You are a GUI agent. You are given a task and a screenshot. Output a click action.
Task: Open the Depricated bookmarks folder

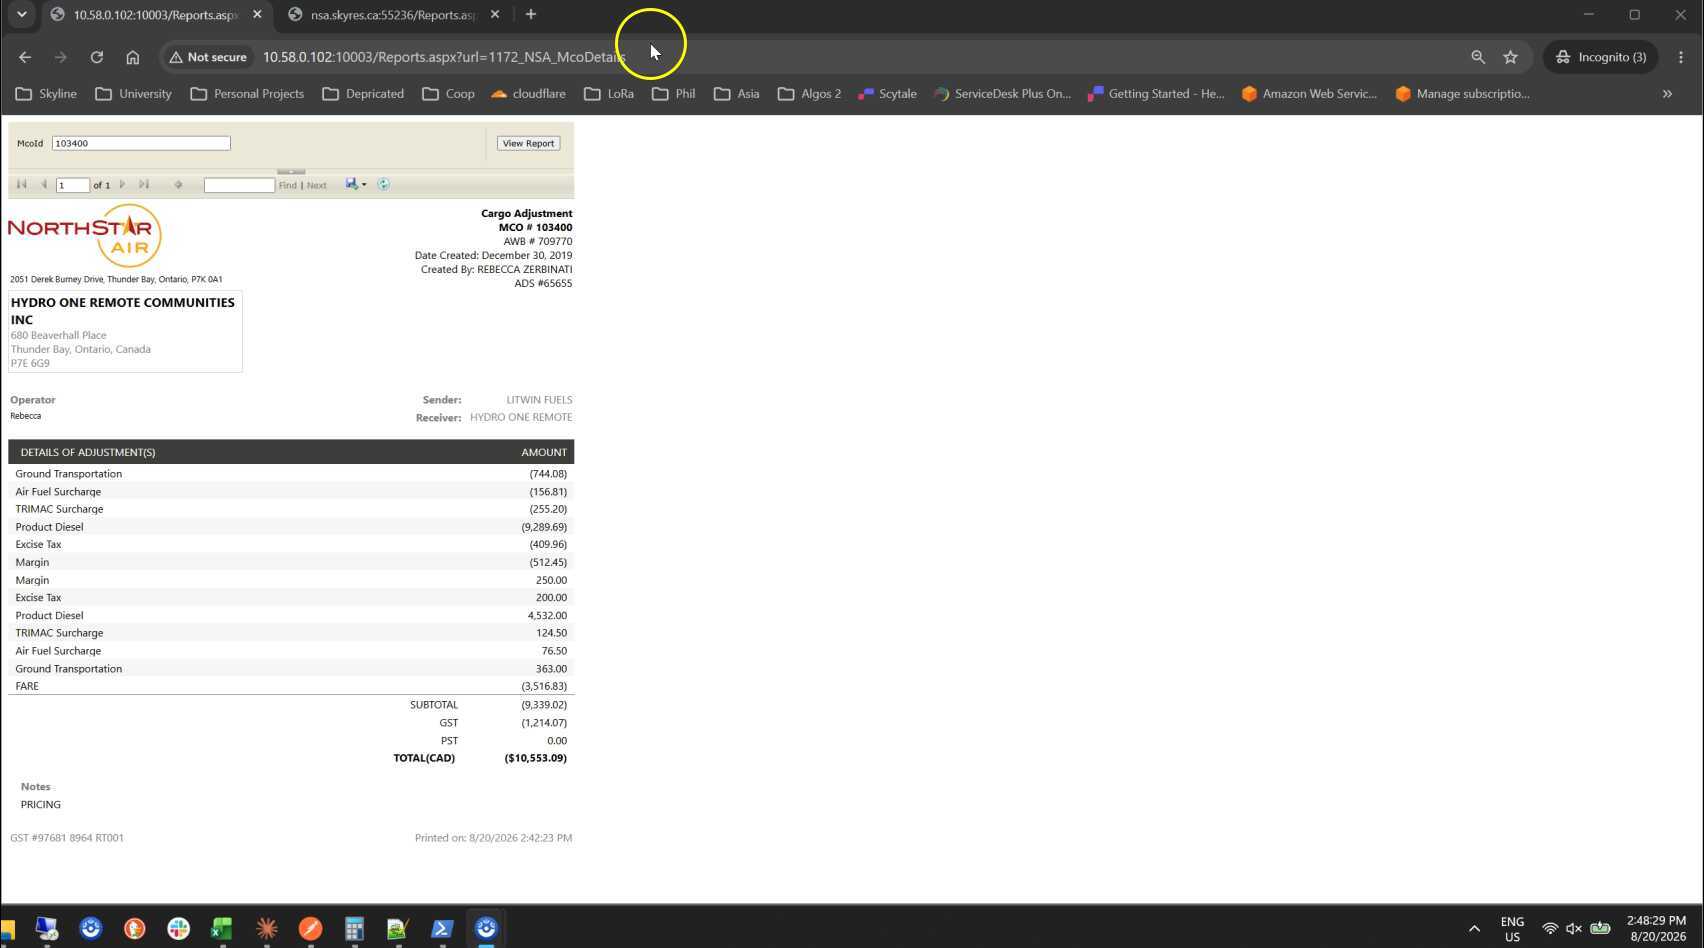pos(364,94)
